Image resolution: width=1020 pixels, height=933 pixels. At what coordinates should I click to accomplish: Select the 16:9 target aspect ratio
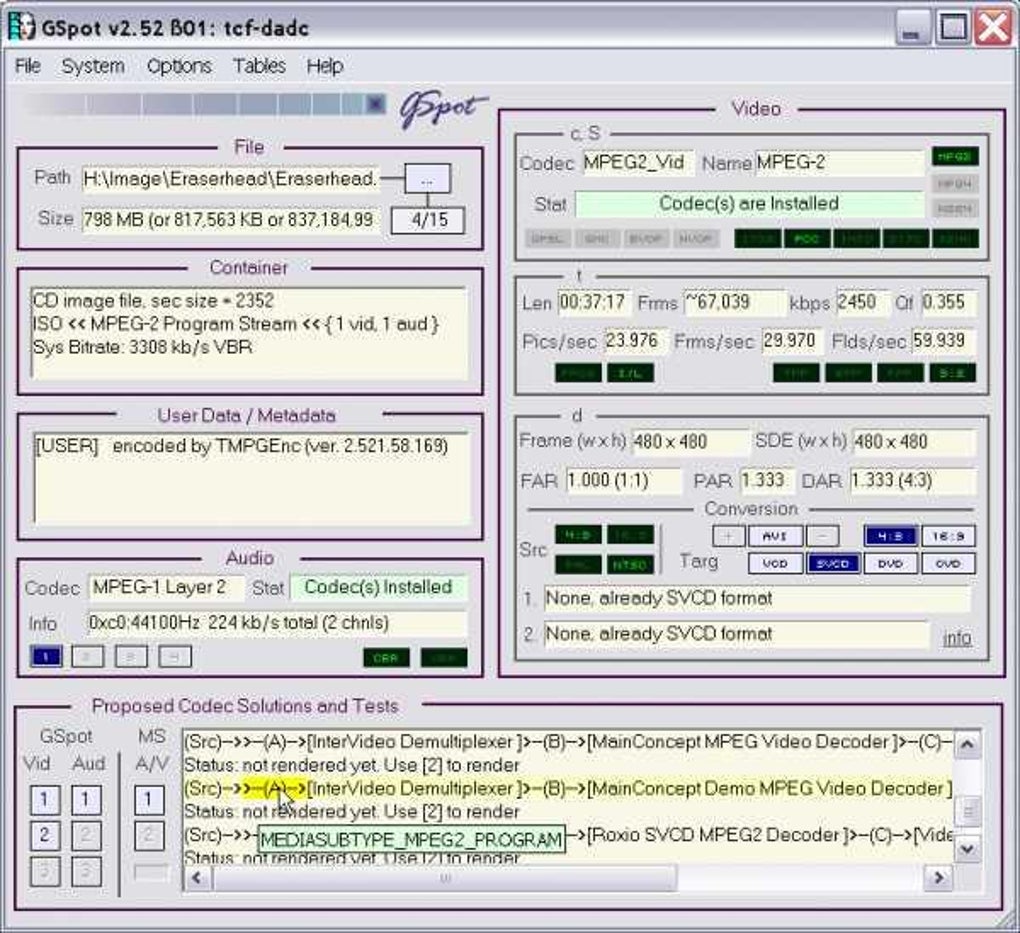[947, 536]
